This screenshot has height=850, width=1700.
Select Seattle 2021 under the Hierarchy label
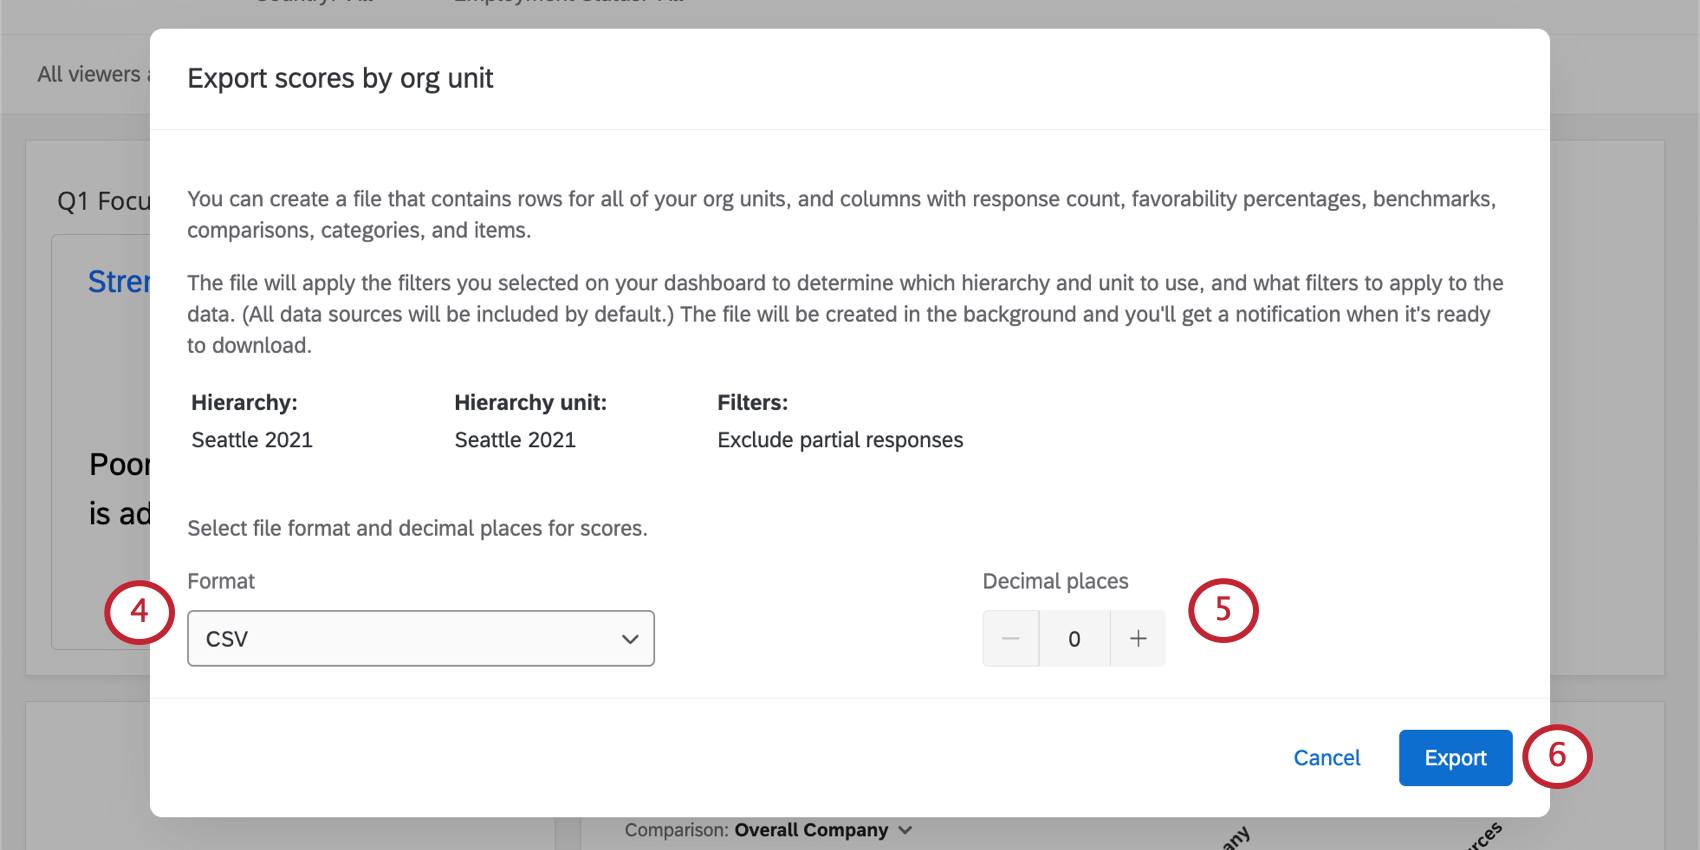coord(252,440)
